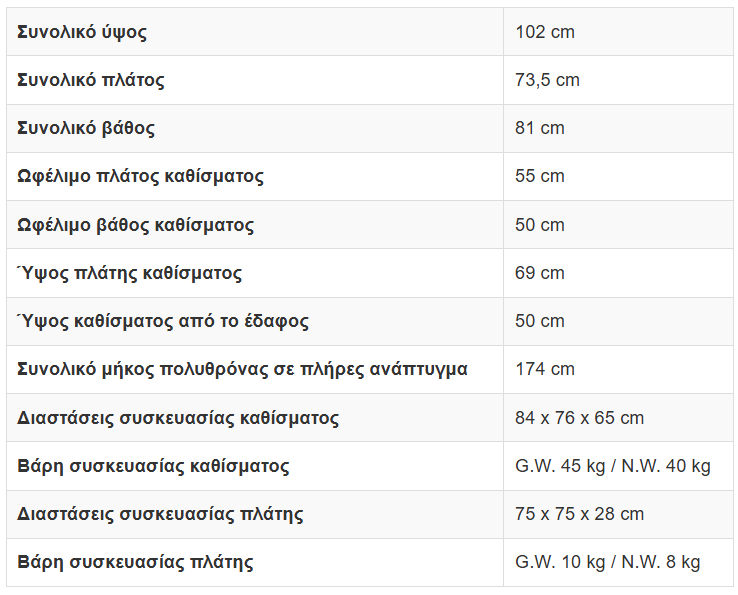Select the 55 cm value
Screen dimensions: 738x595
pos(540,176)
